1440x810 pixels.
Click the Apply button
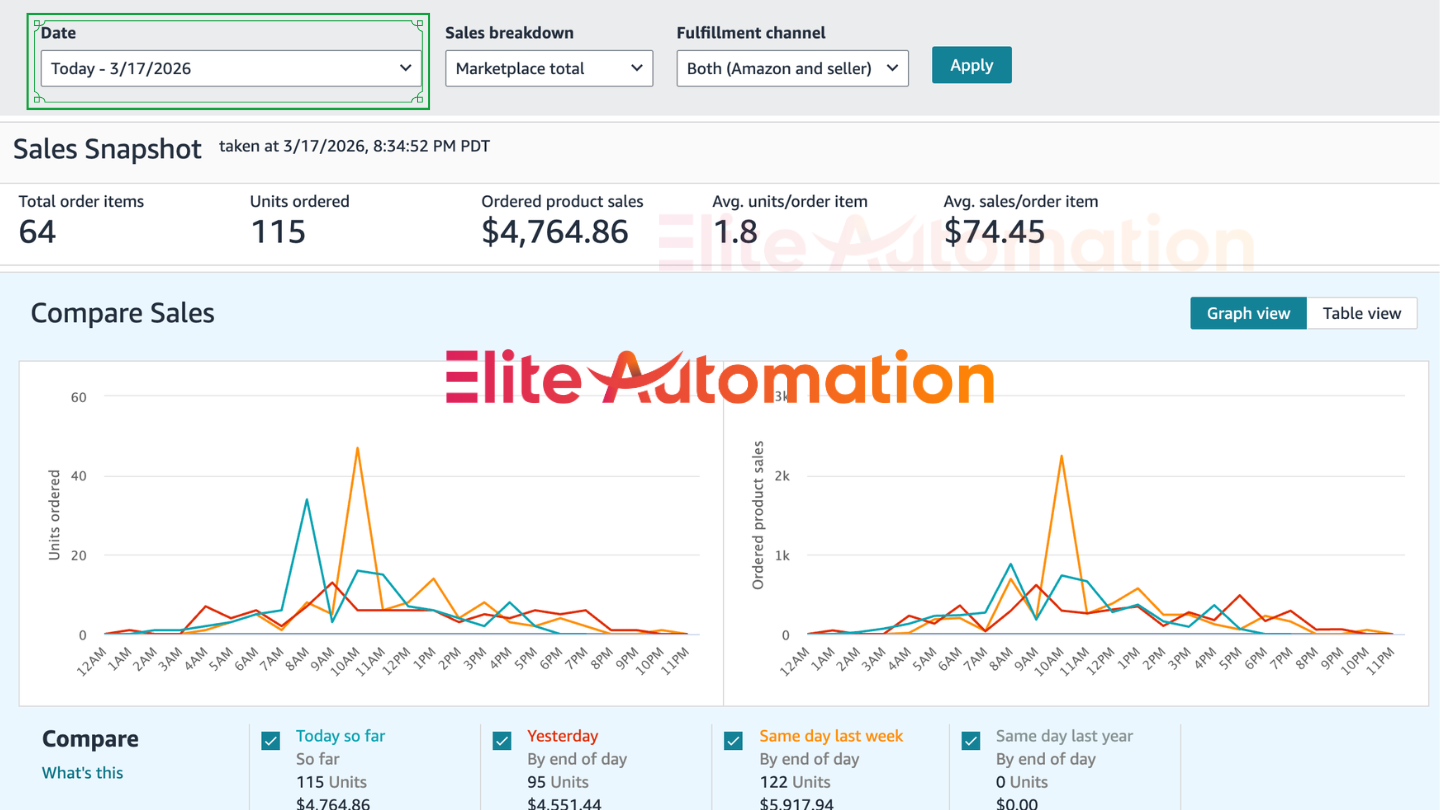(971, 65)
